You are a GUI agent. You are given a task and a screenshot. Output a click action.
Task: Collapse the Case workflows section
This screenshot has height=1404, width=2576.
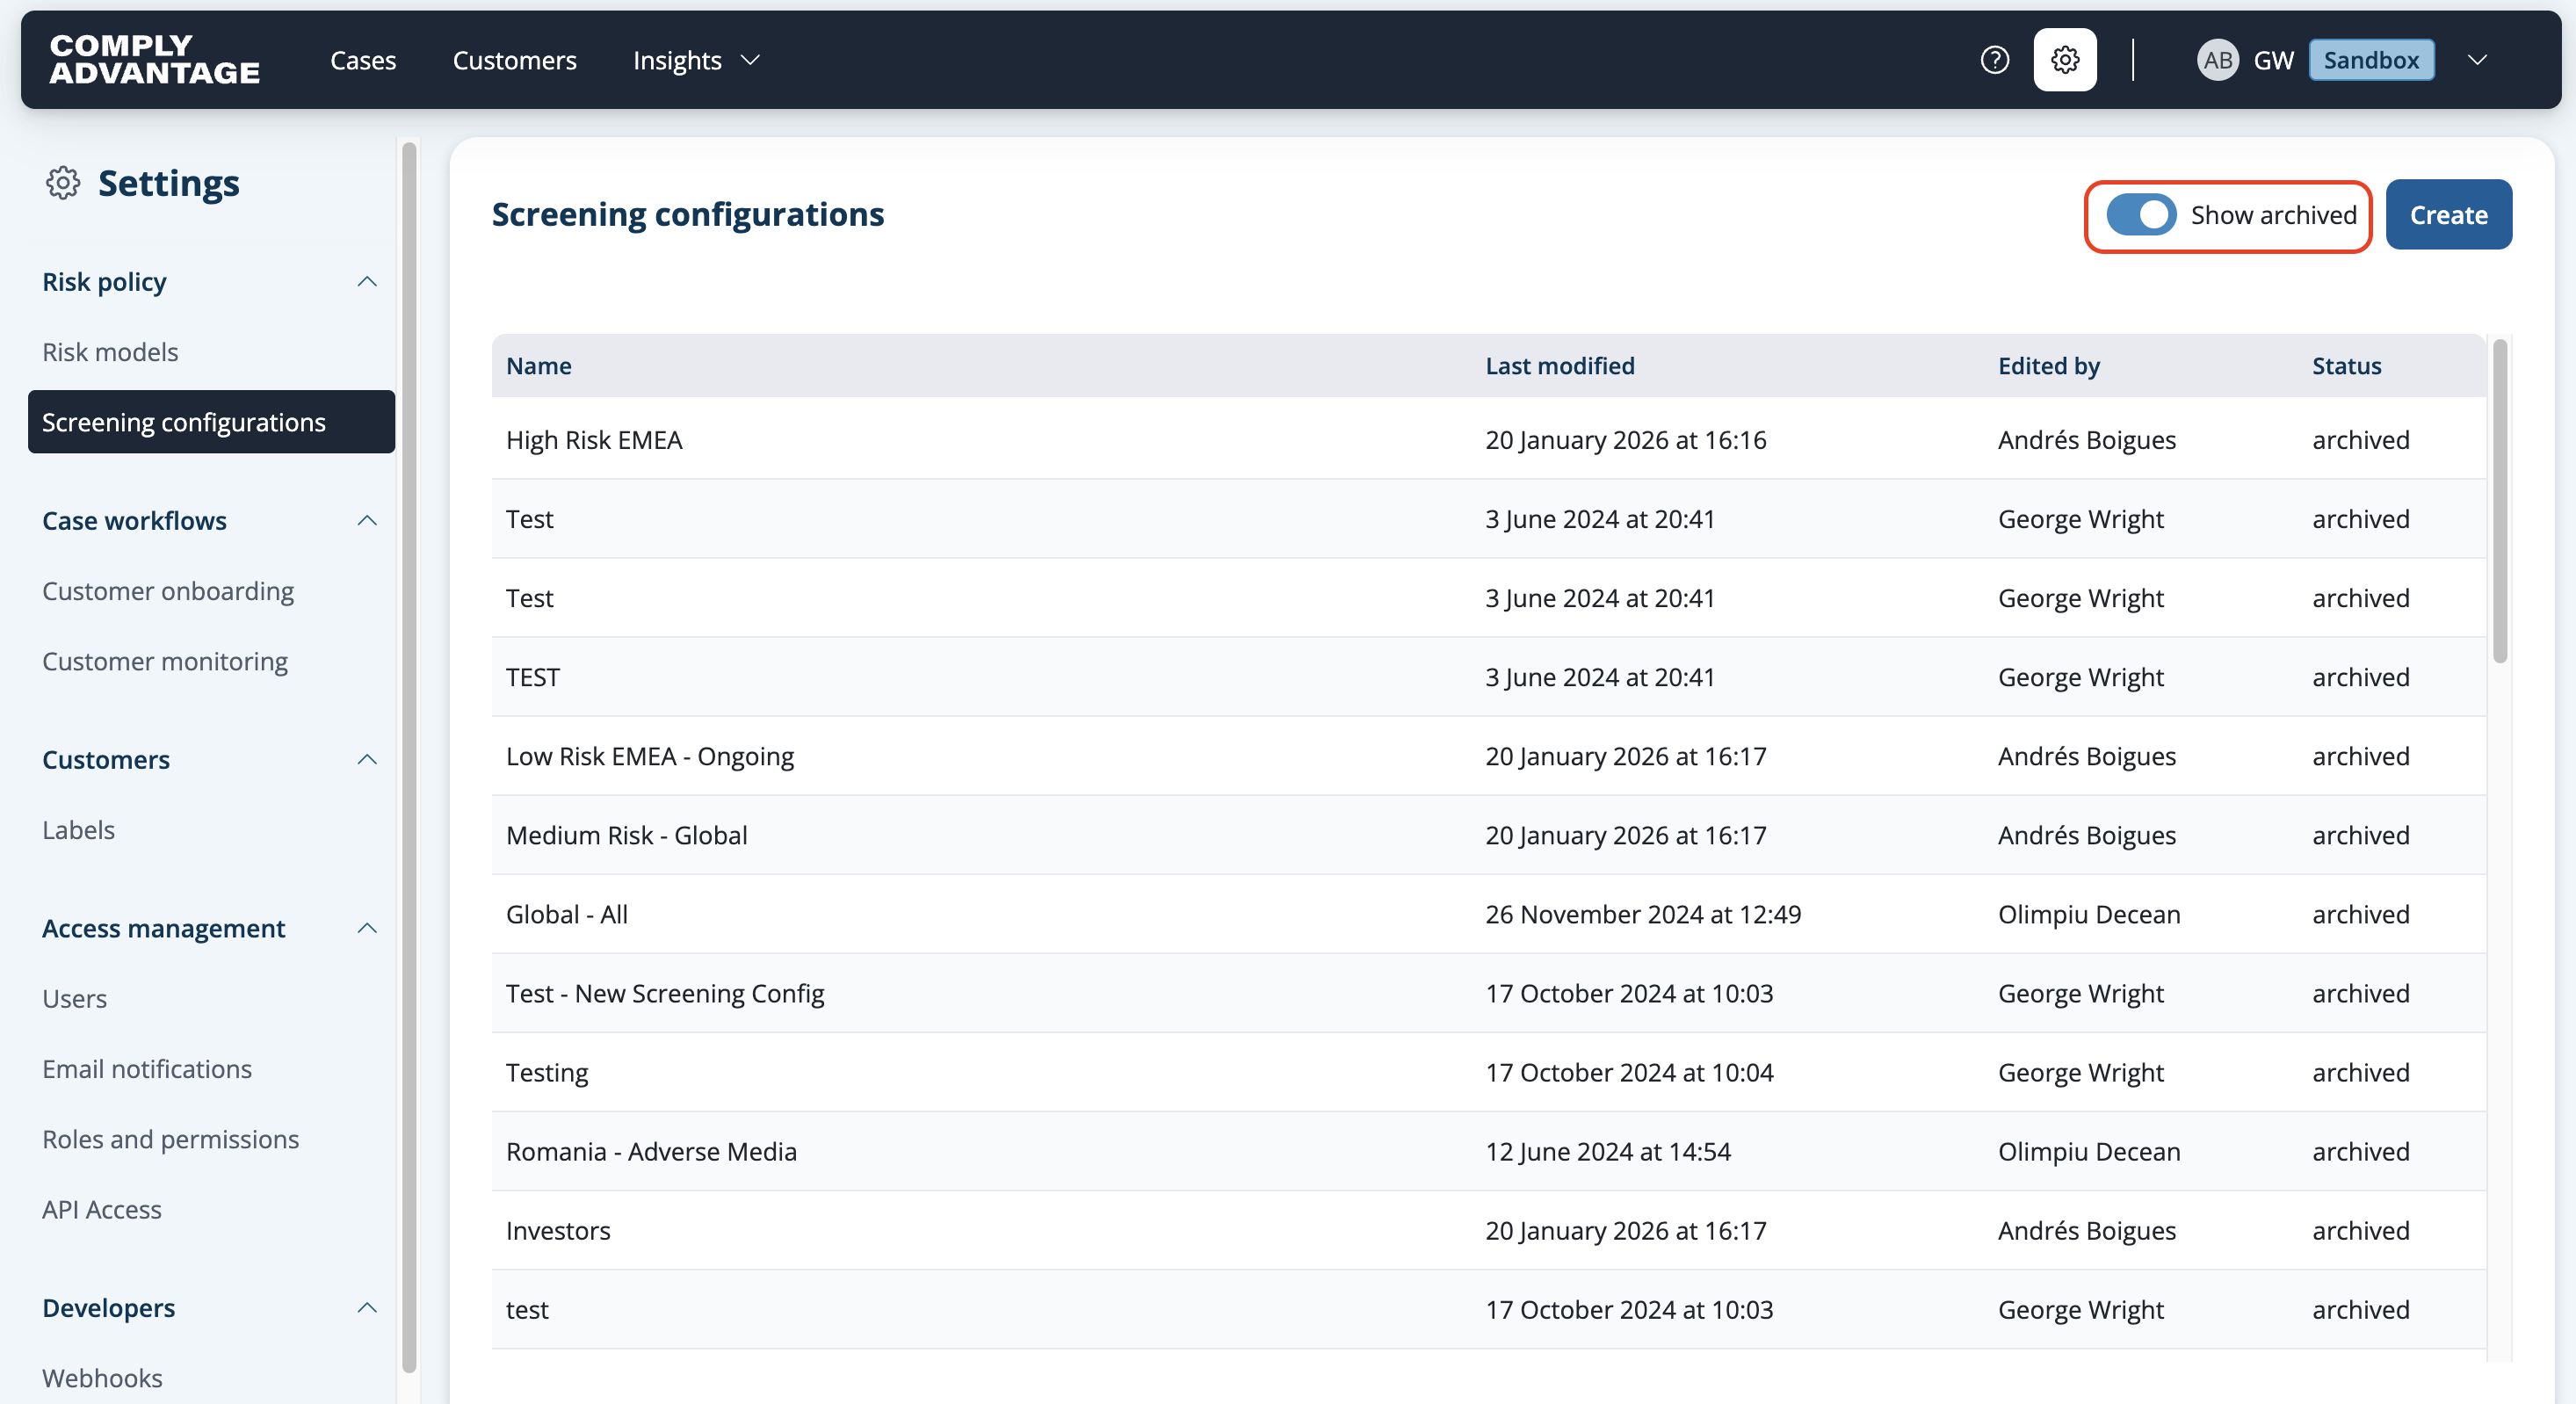pos(367,521)
